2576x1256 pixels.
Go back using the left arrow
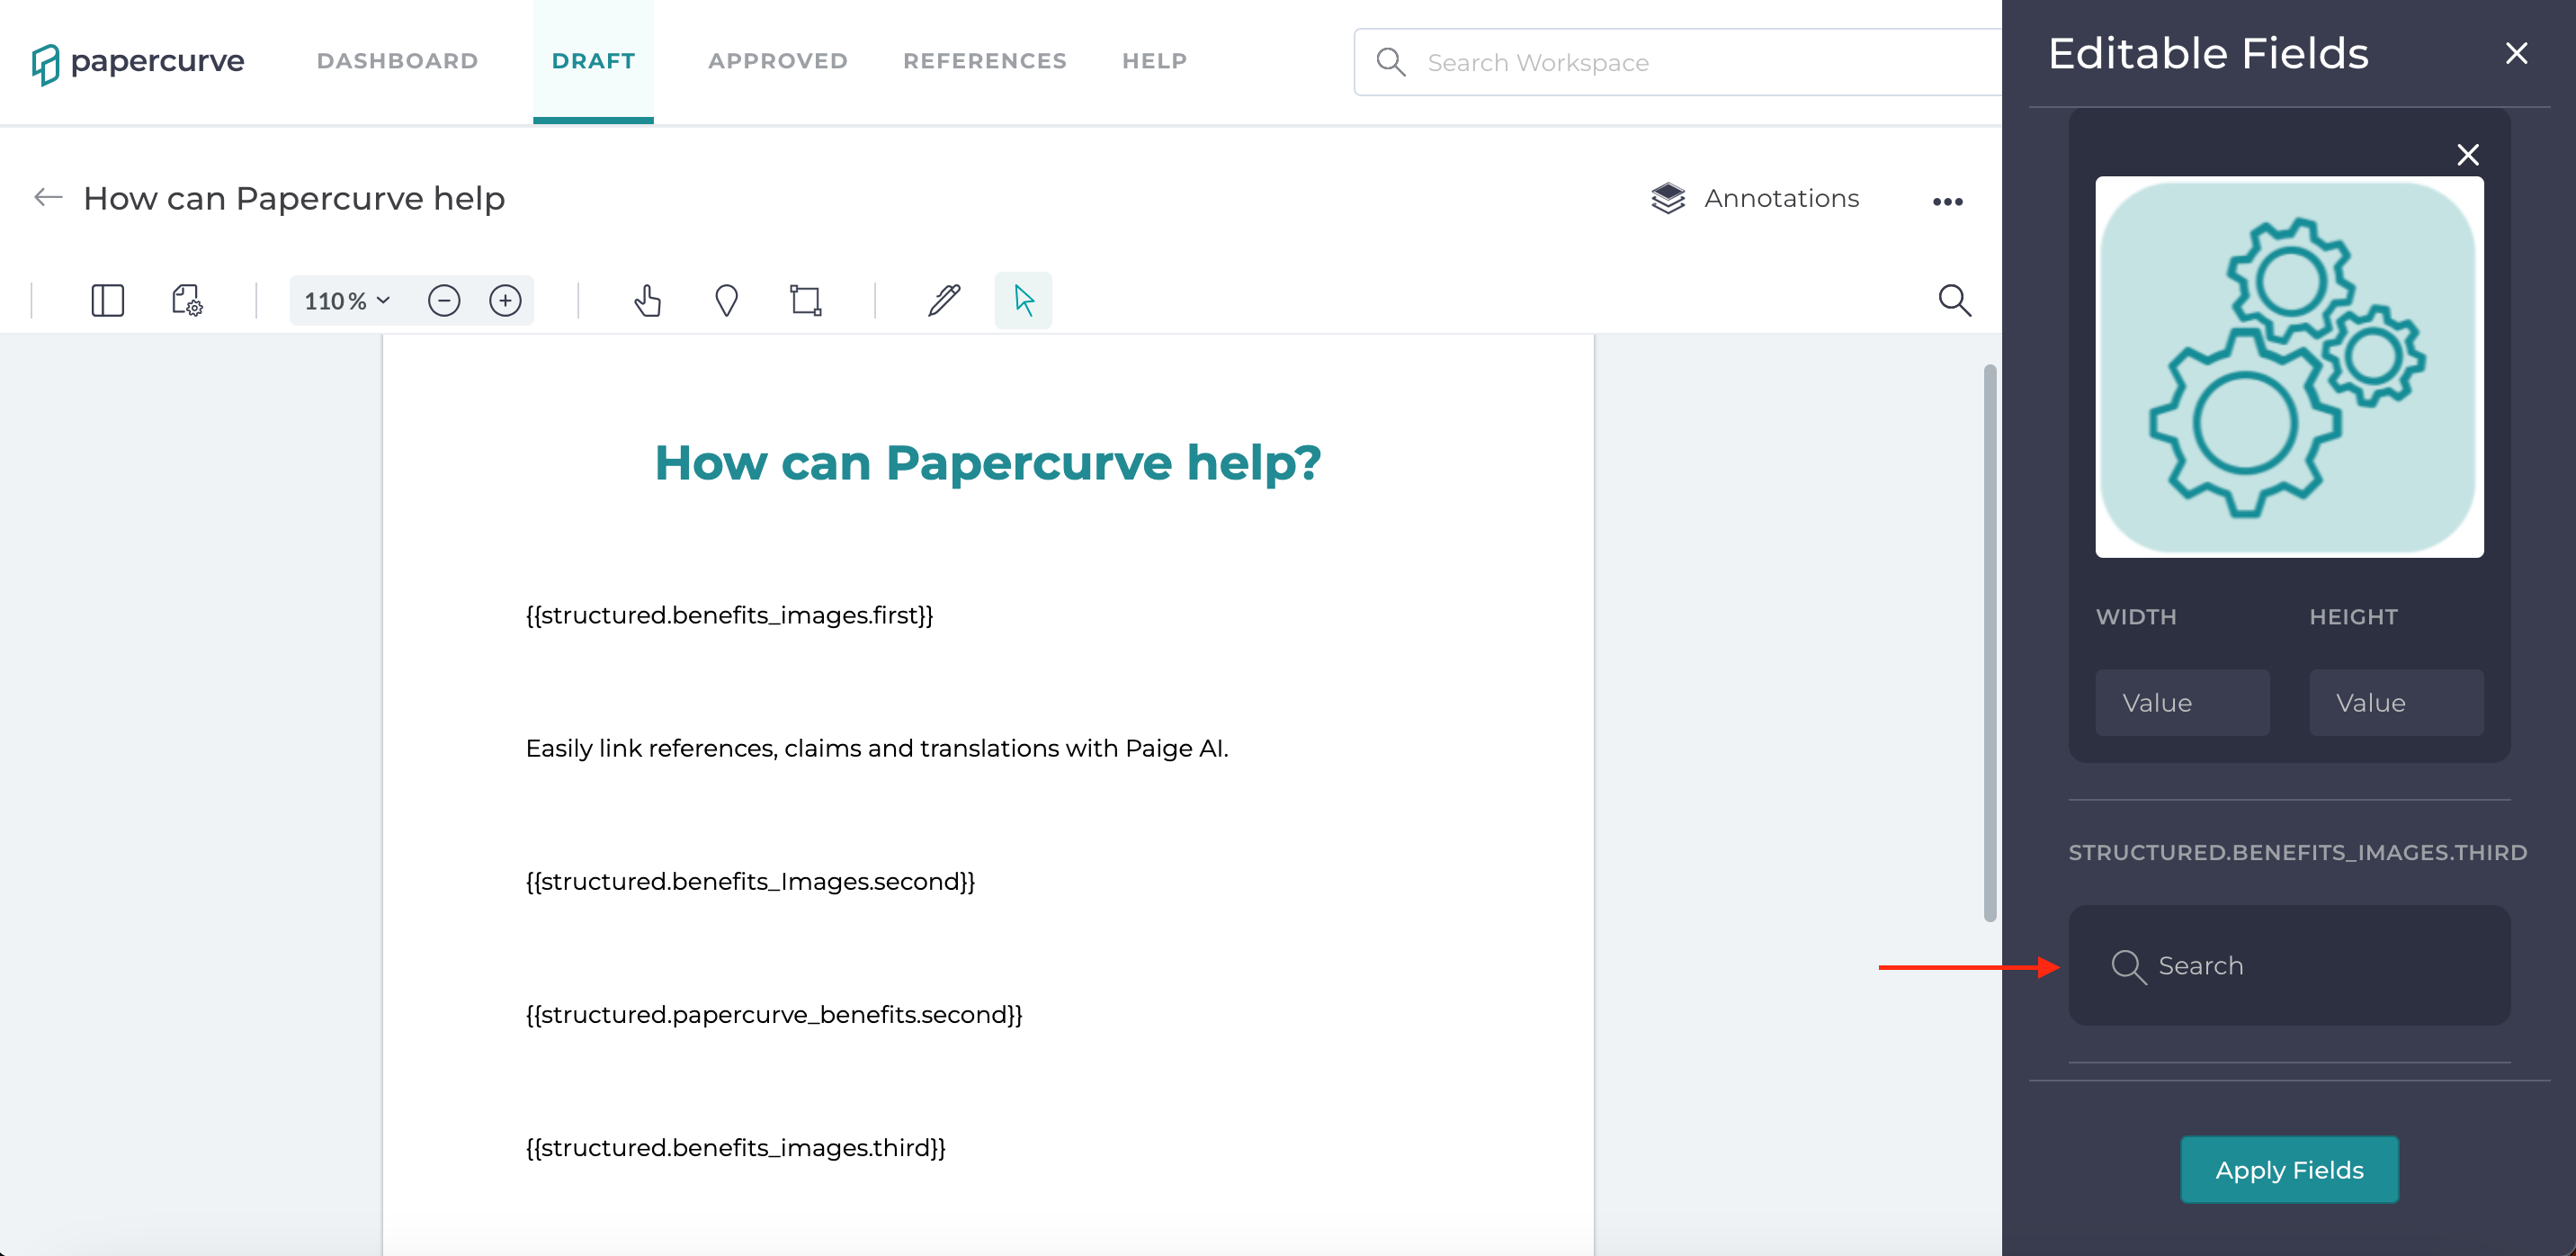tap(48, 197)
